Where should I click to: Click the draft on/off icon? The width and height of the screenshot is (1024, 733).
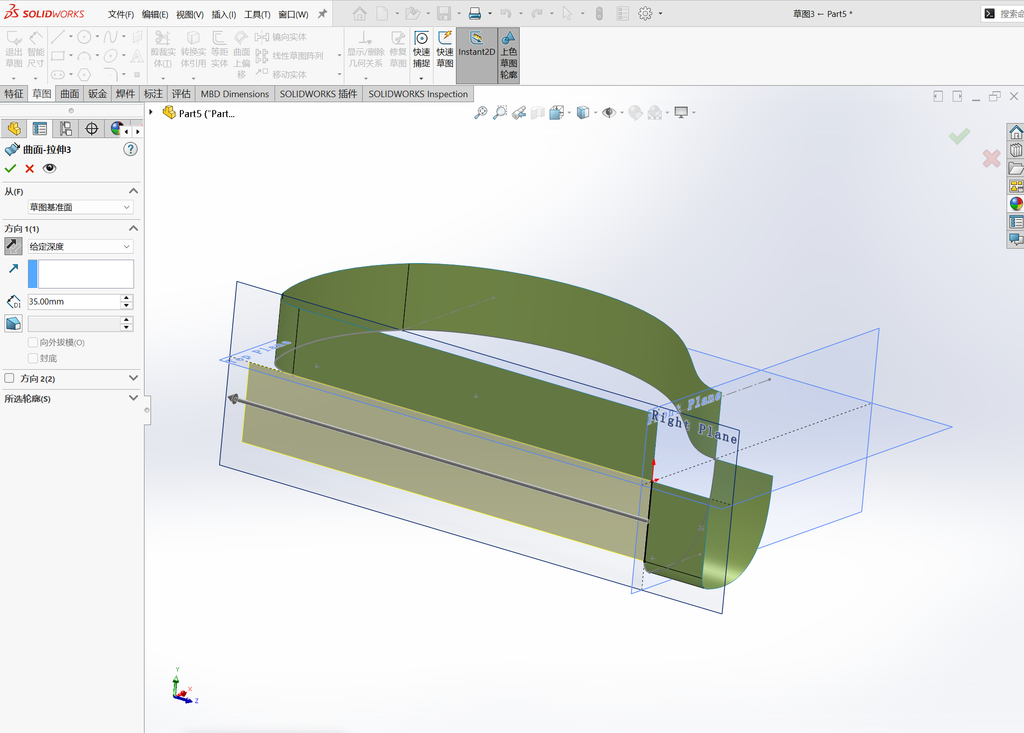coord(13,323)
